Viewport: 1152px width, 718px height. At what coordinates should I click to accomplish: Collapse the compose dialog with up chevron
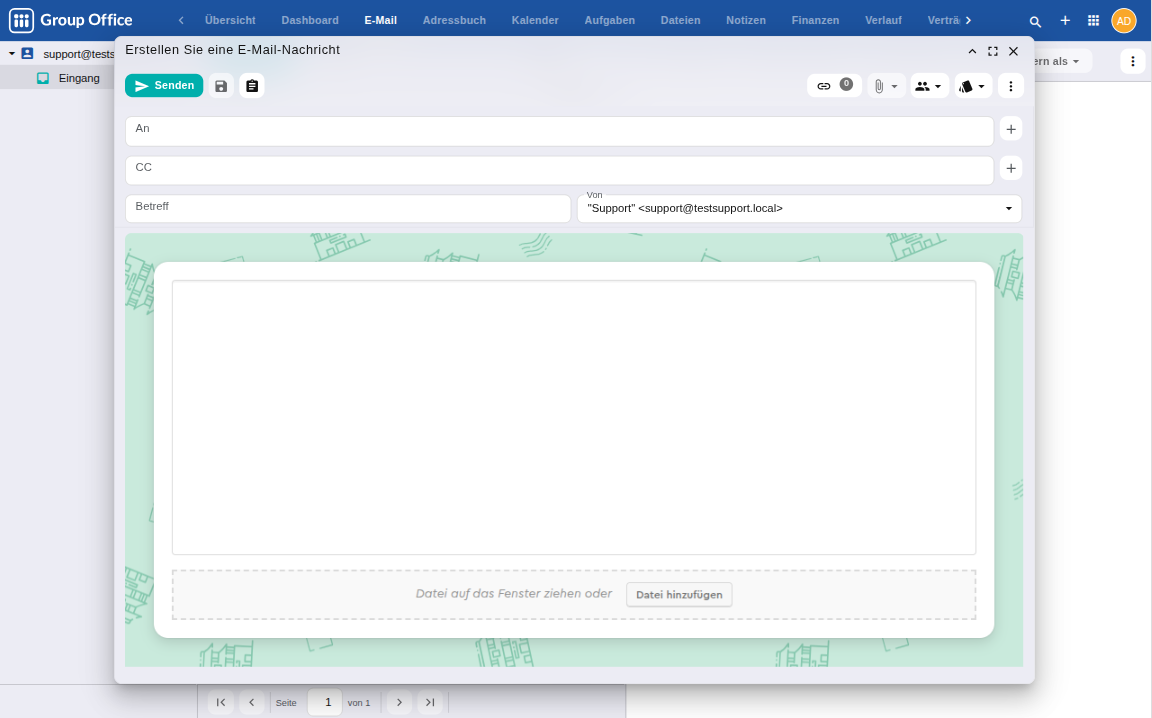coord(972,51)
